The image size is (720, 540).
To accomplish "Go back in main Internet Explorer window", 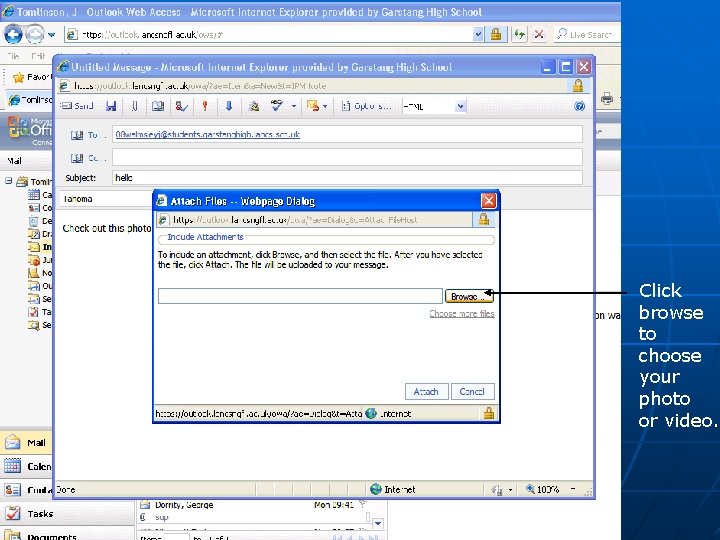I will point(13,34).
